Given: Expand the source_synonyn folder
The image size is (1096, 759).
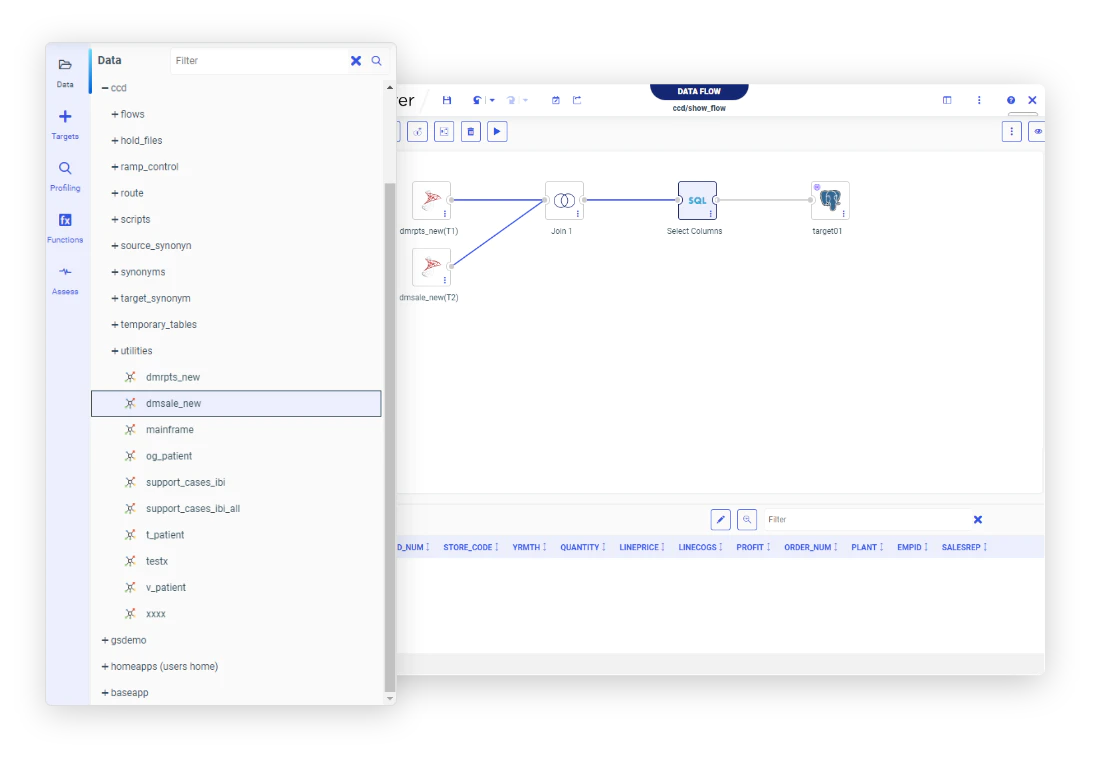Looking at the screenshot, I should pyautogui.click(x=115, y=246).
